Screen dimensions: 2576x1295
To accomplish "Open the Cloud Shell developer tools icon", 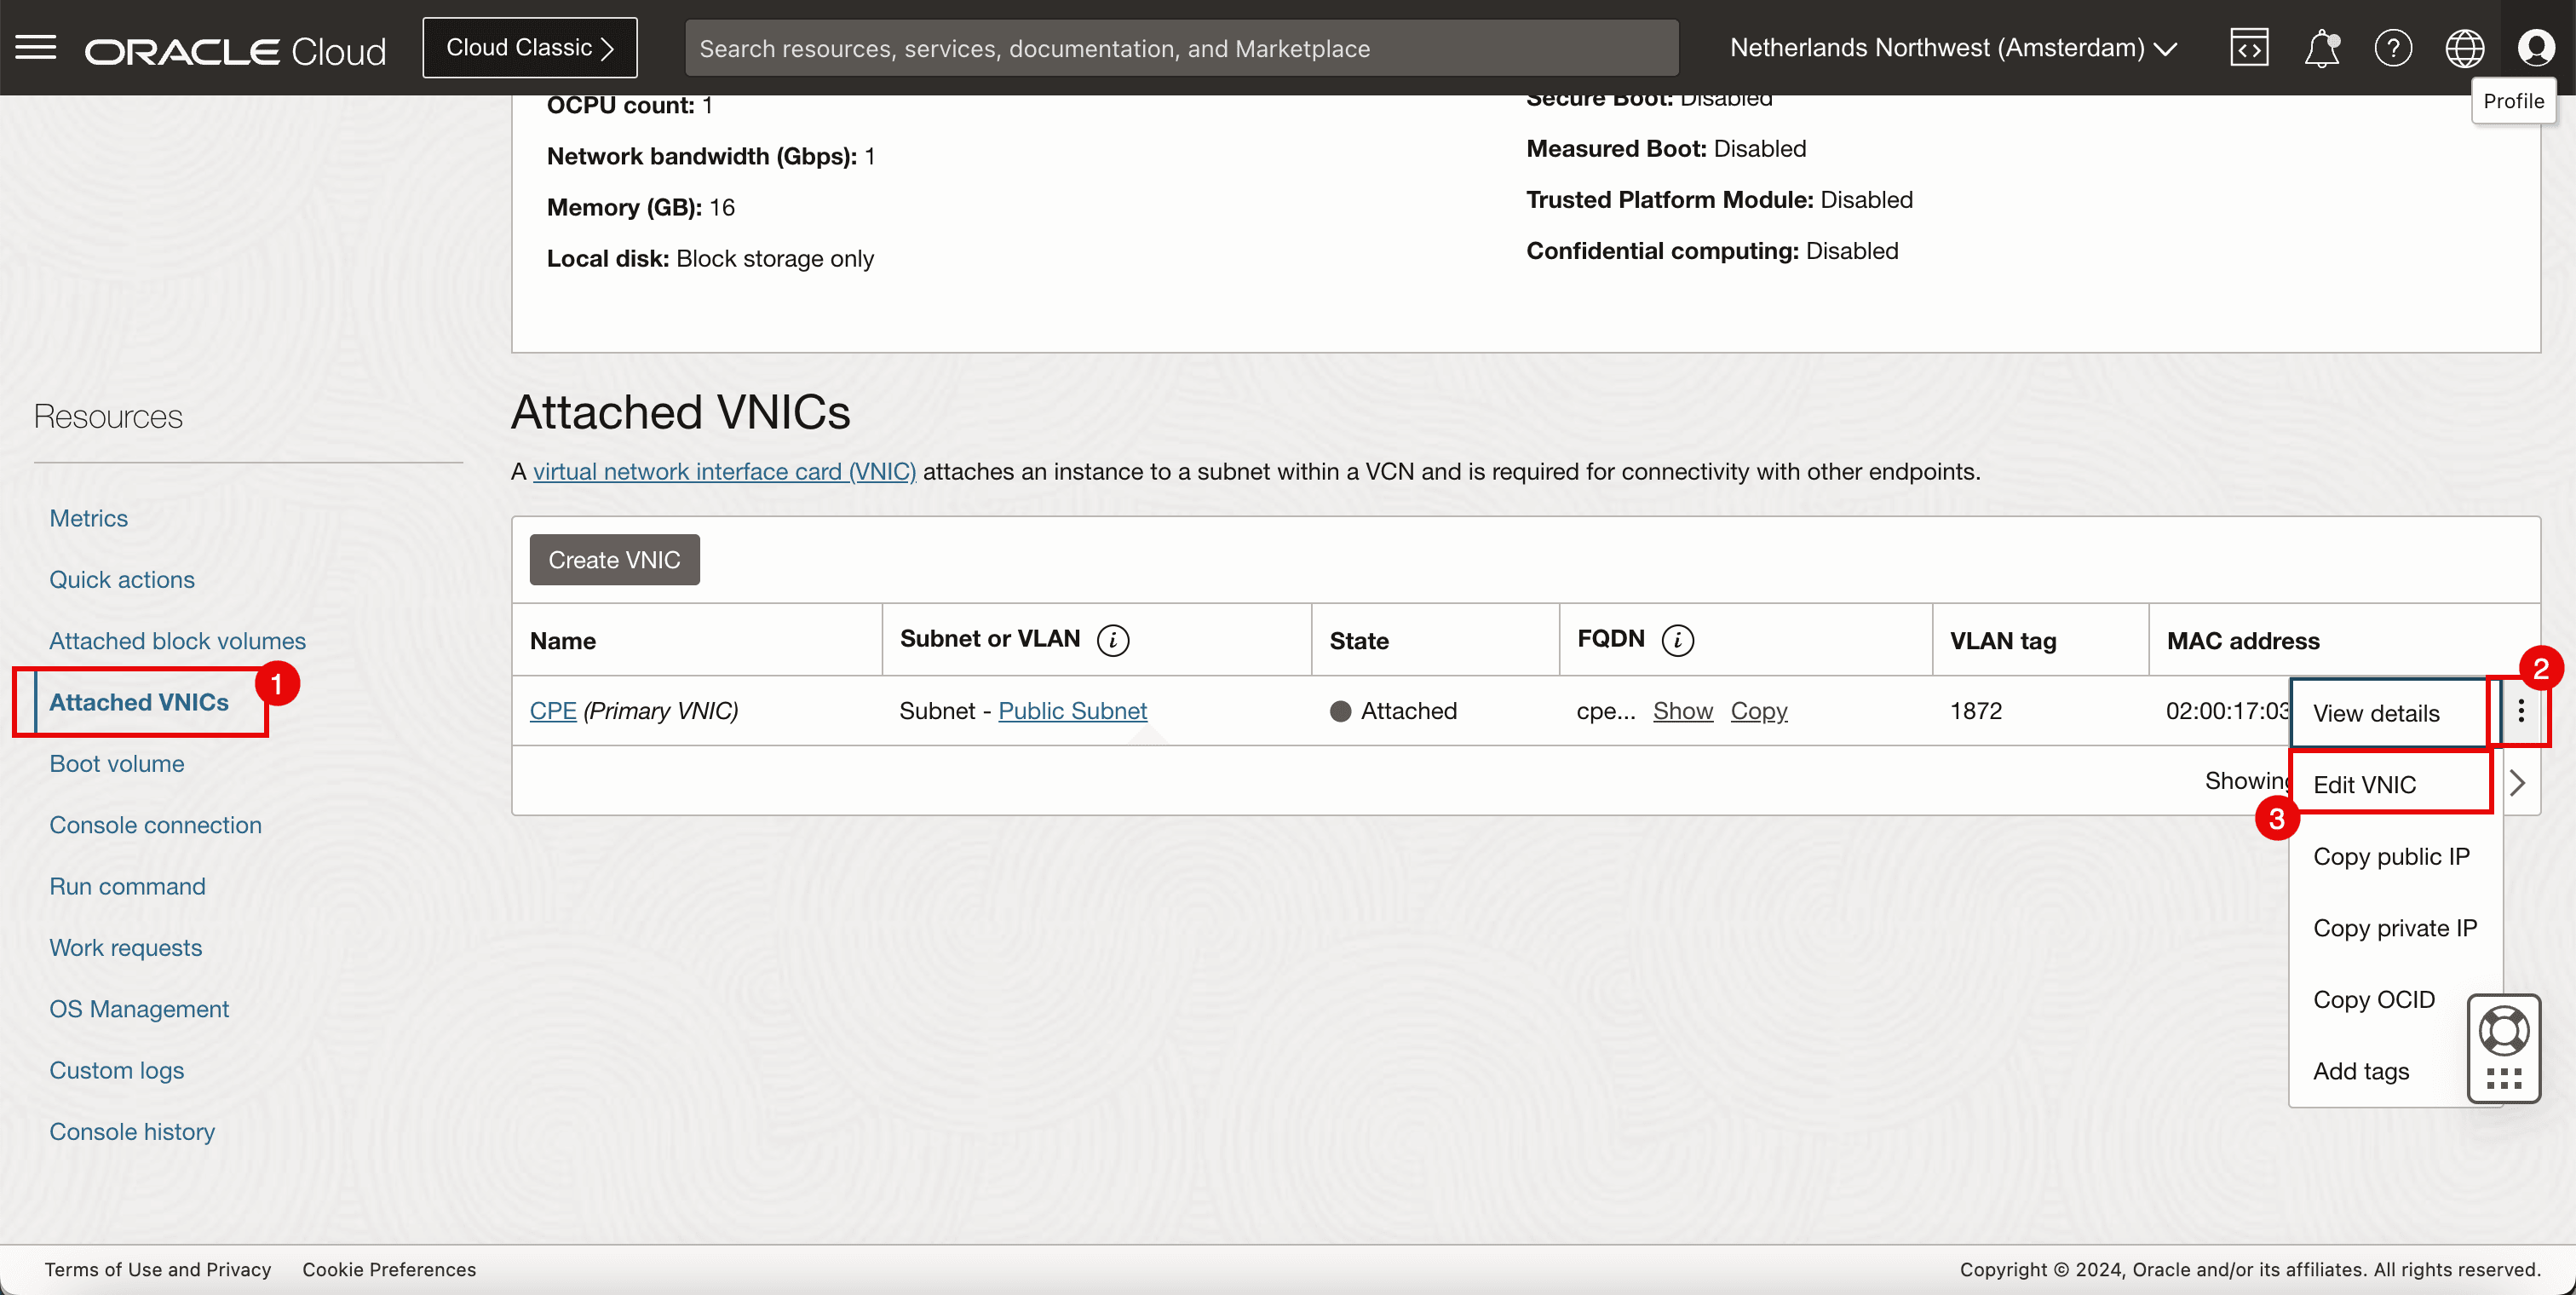I will pyautogui.click(x=2248, y=47).
